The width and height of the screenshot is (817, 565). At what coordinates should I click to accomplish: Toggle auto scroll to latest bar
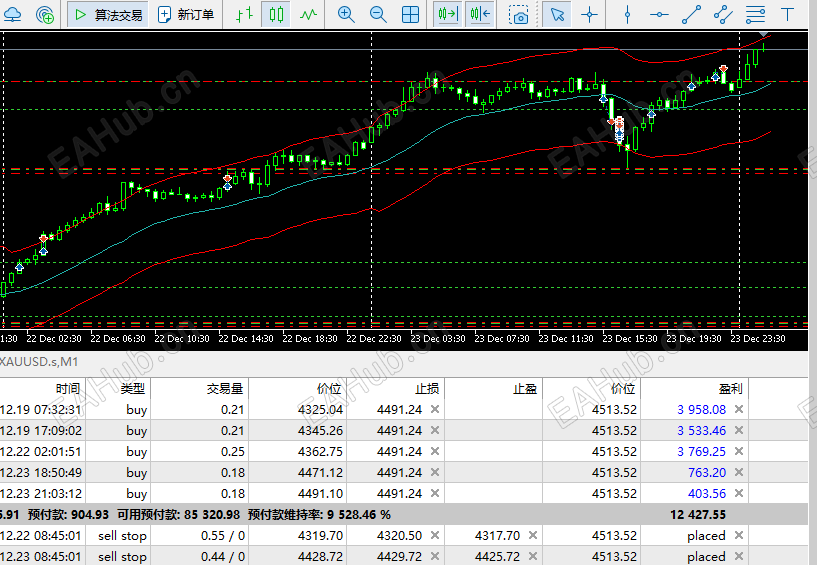(448, 14)
